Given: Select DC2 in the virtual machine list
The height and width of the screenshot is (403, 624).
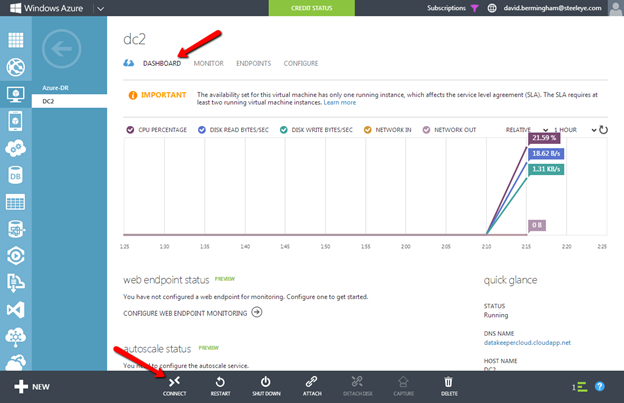Looking at the screenshot, I should 49,101.
